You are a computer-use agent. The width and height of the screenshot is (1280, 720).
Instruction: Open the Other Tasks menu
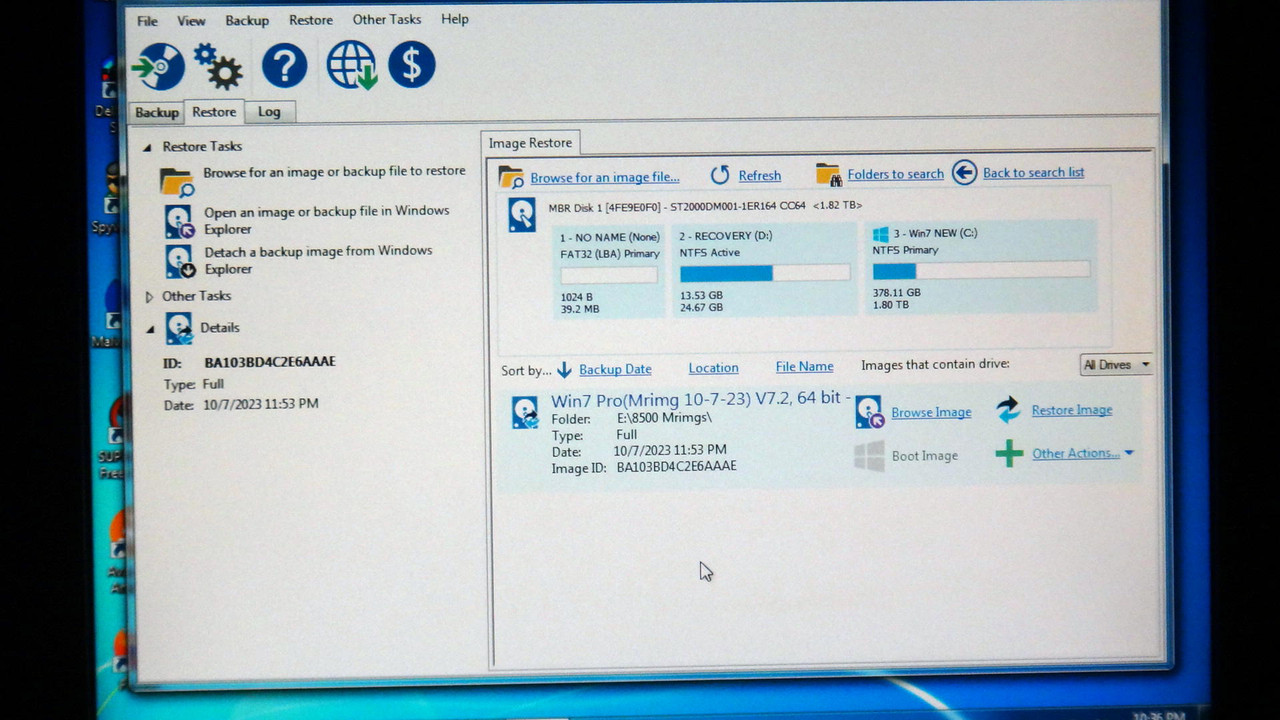tap(387, 19)
